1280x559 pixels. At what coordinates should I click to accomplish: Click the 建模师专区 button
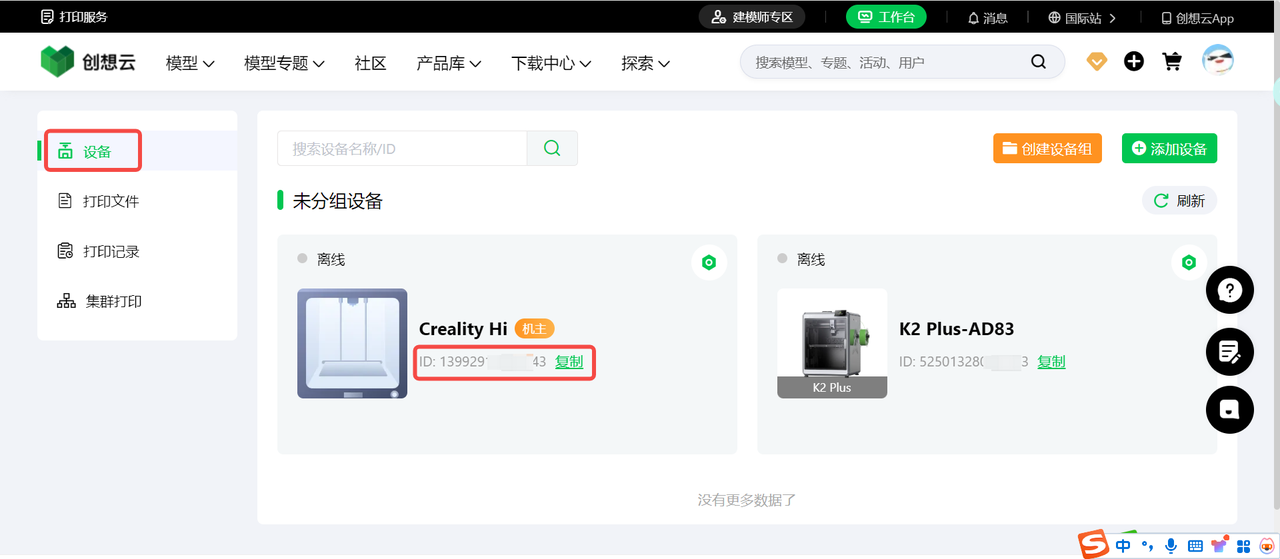tap(751, 17)
